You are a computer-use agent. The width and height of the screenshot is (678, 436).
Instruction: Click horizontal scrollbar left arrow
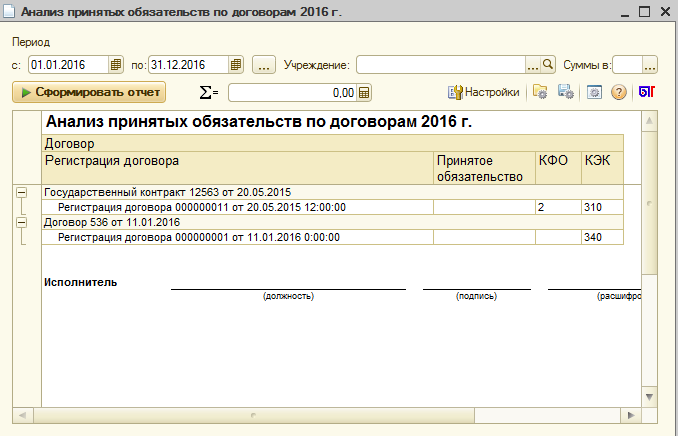point(23,415)
